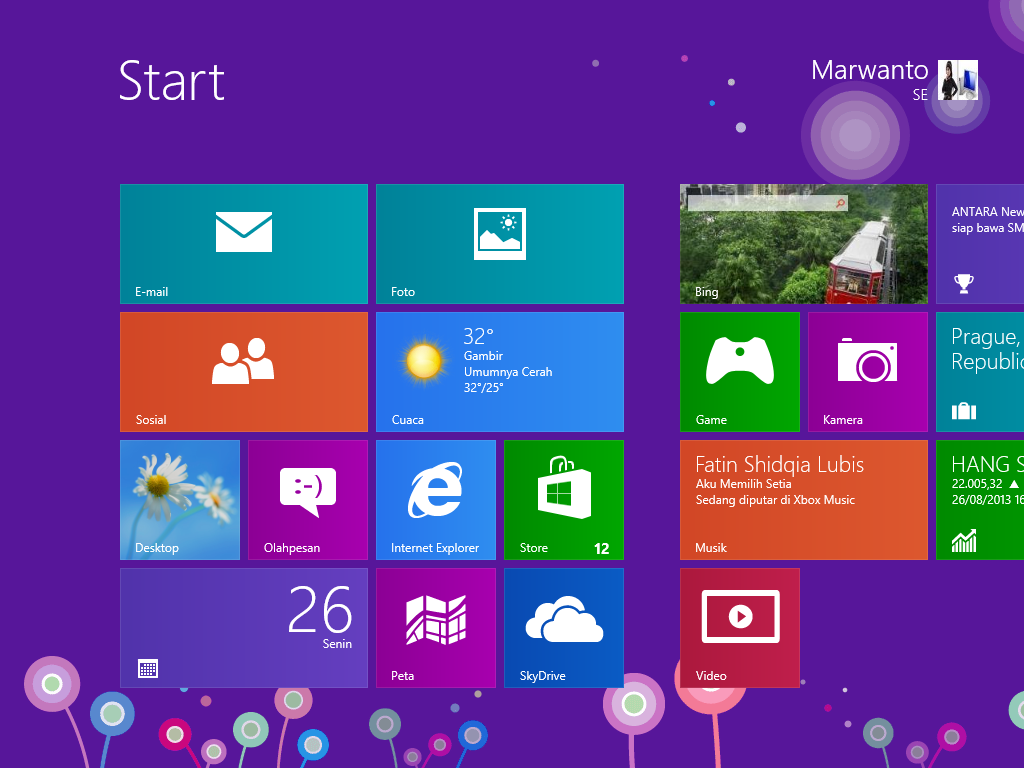Click the suitcase icon on Prague tile
Viewport: 1024px width, 768px height.
point(963,411)
